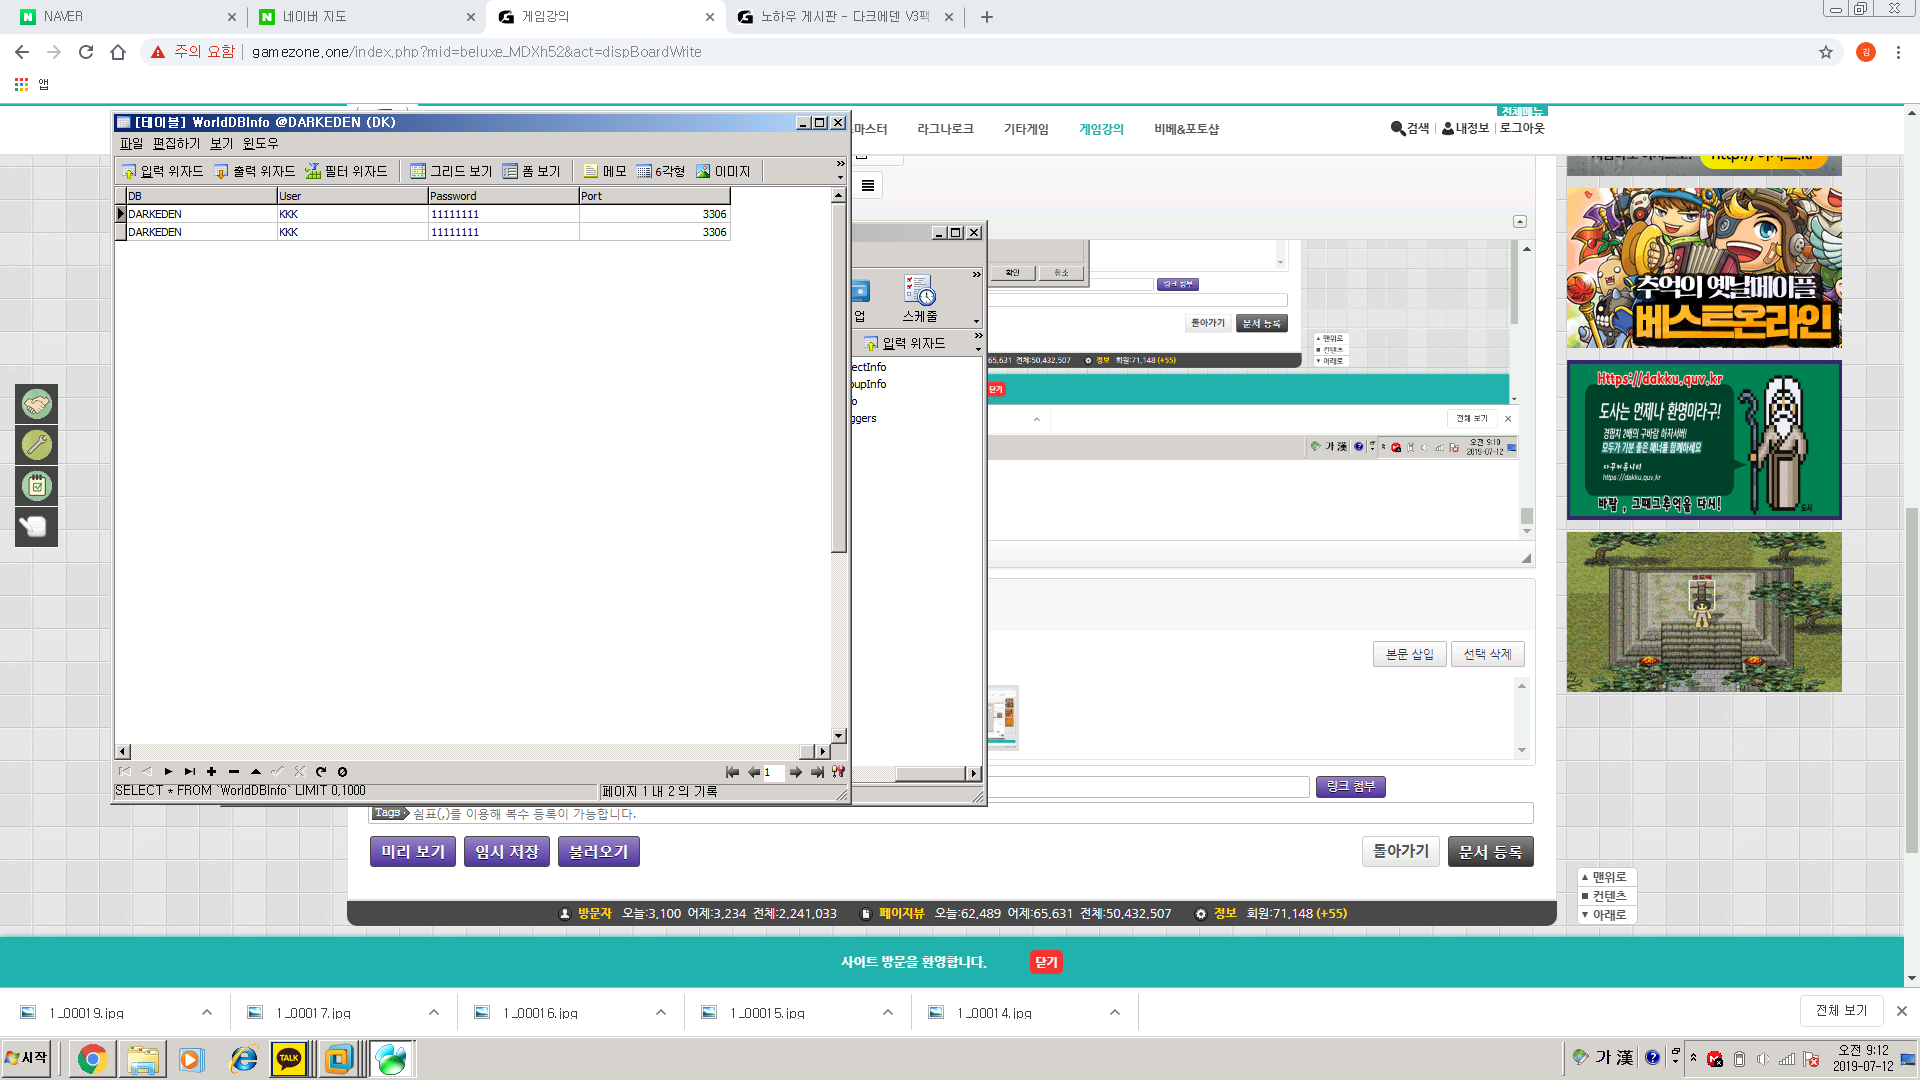Go to last page of records
Screen dimensions: 1920x1080
click(x=817, y=772)
